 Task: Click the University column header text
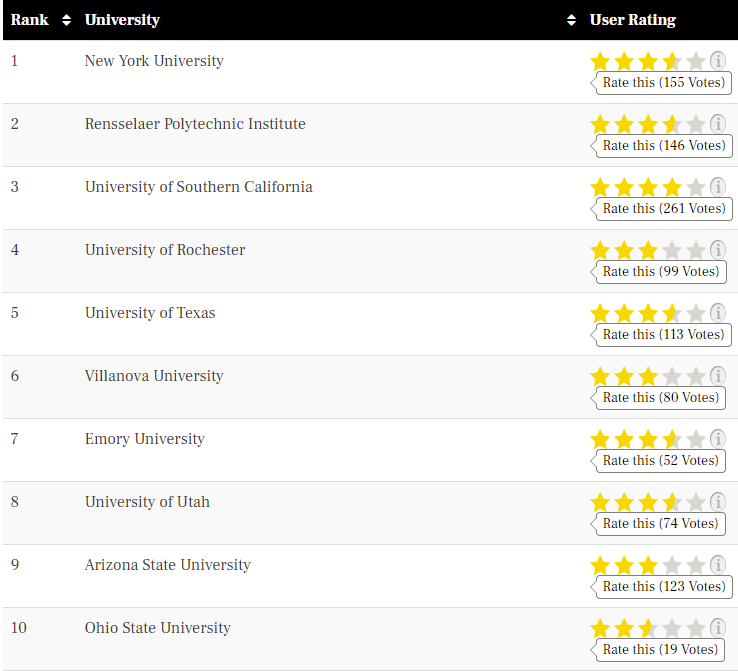tap(122, 20)
